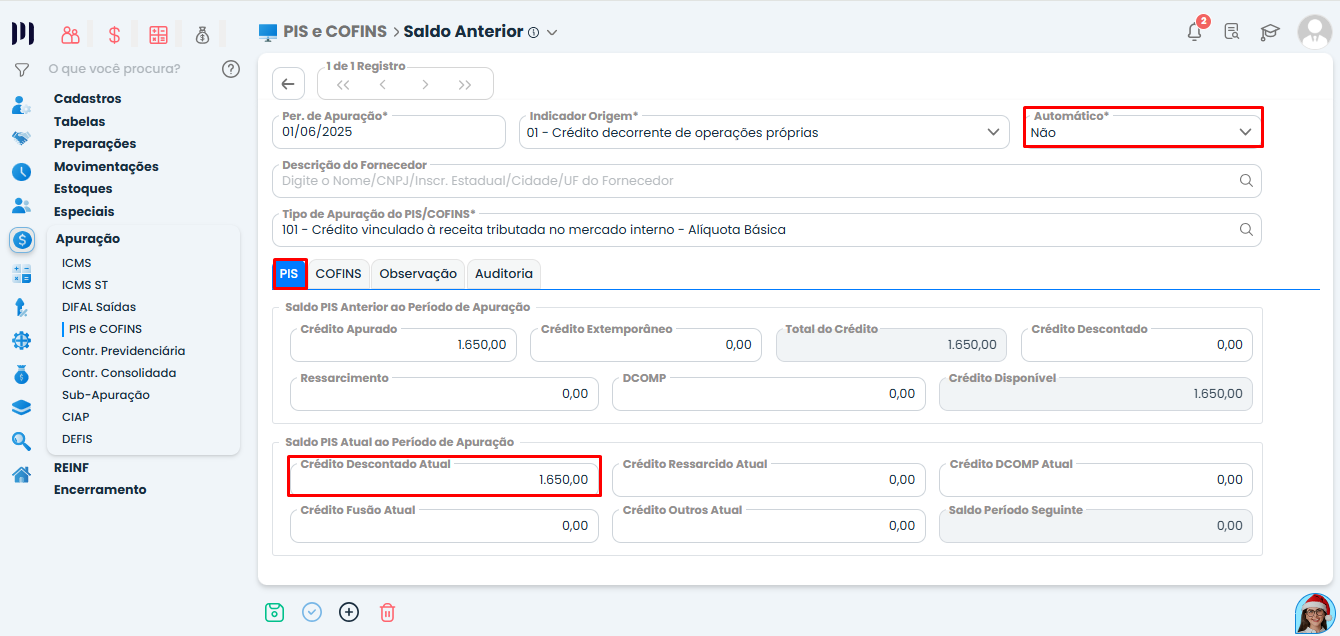
Task: Open the Automático dropdown
Action: [1142, 132]
